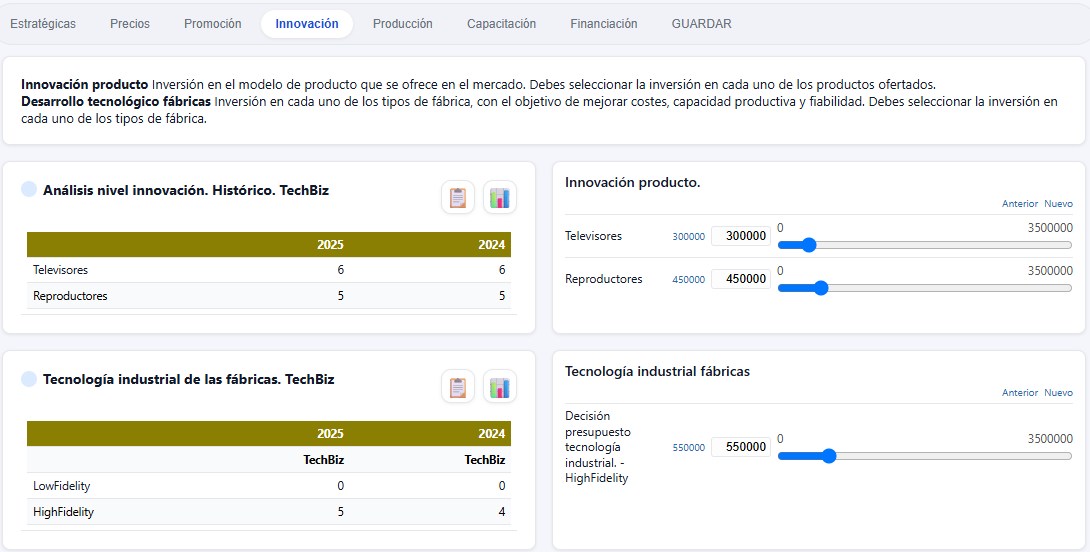Click Anterior label in Tecnología industrial fábricas panel
Screen dimensions: 1090x552
point(1020,393)
